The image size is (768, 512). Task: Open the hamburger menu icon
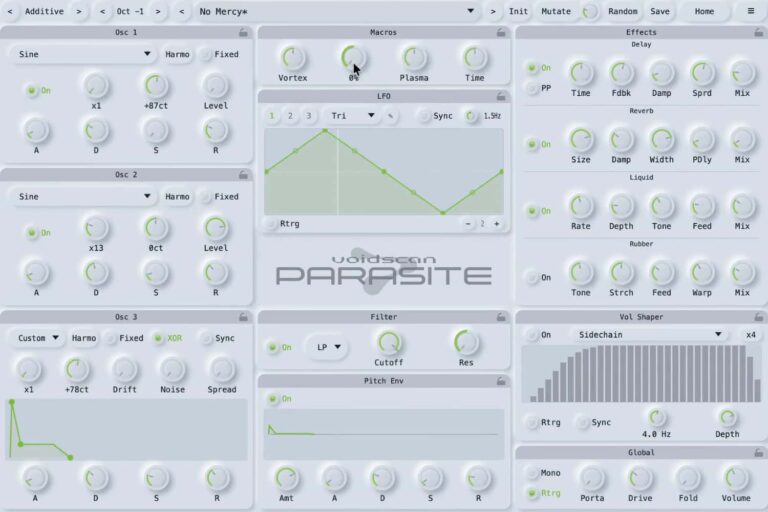click(751, 11)
